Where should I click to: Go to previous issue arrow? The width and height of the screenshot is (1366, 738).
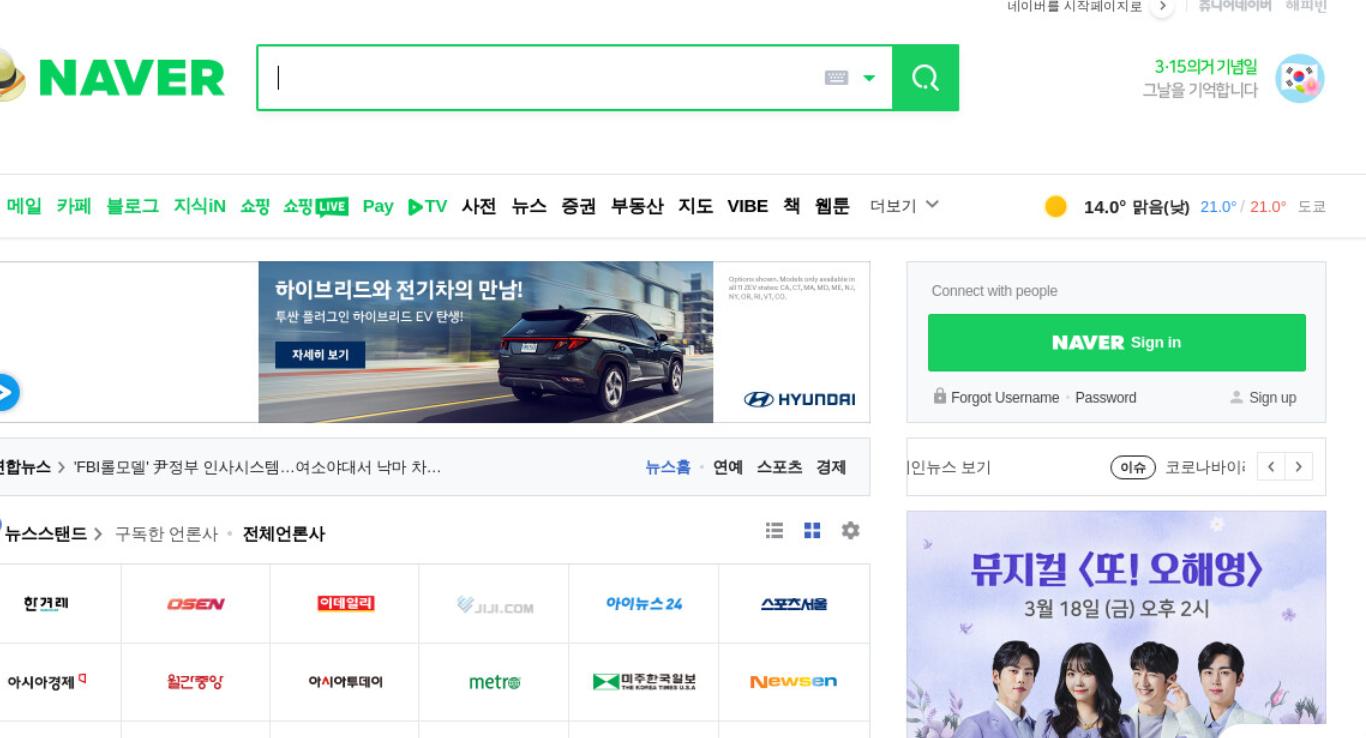pos(1271,467)
